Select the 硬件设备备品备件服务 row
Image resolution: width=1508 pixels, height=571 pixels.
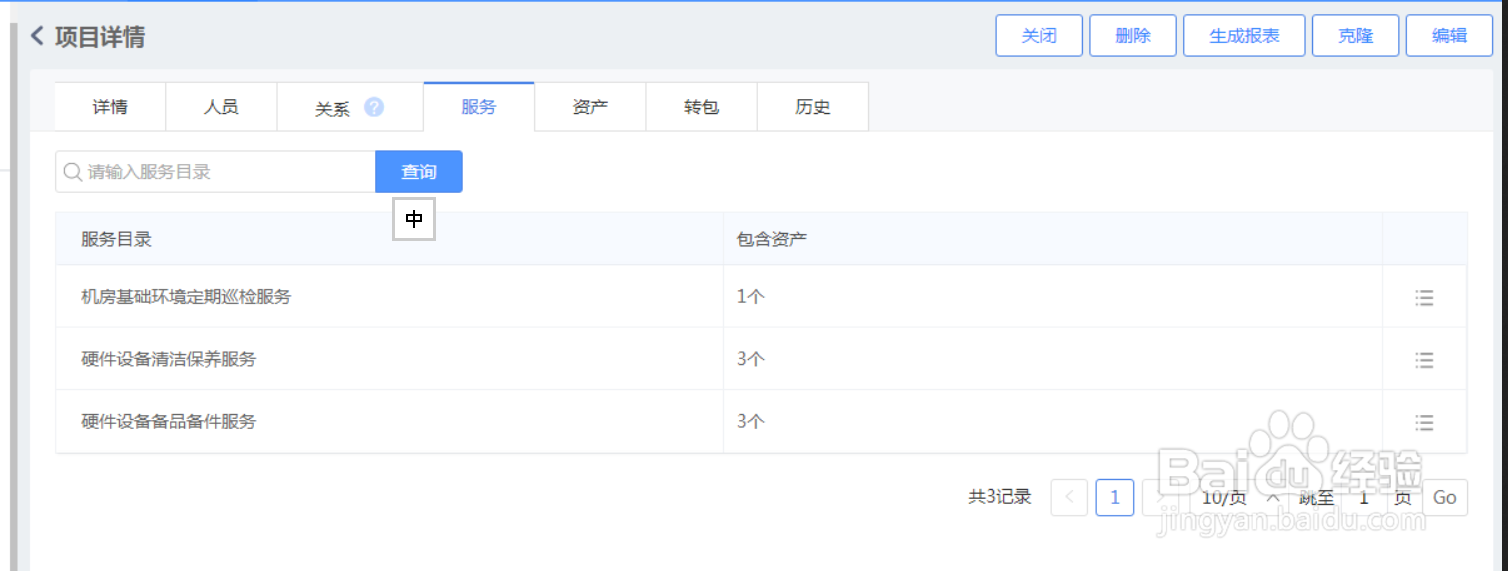click(x=761, y=422)
